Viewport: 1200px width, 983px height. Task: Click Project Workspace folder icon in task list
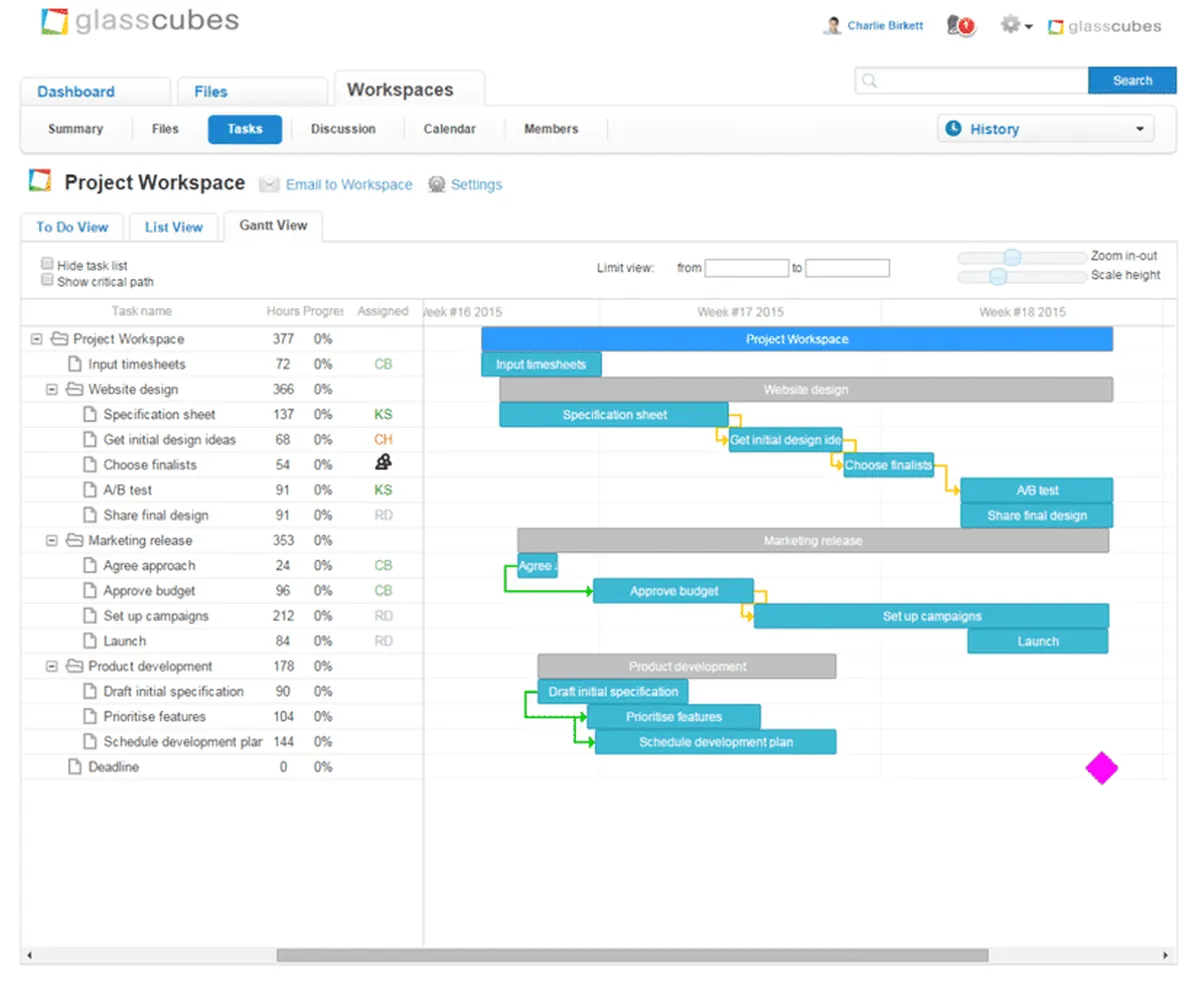click(x=58, y=339)
